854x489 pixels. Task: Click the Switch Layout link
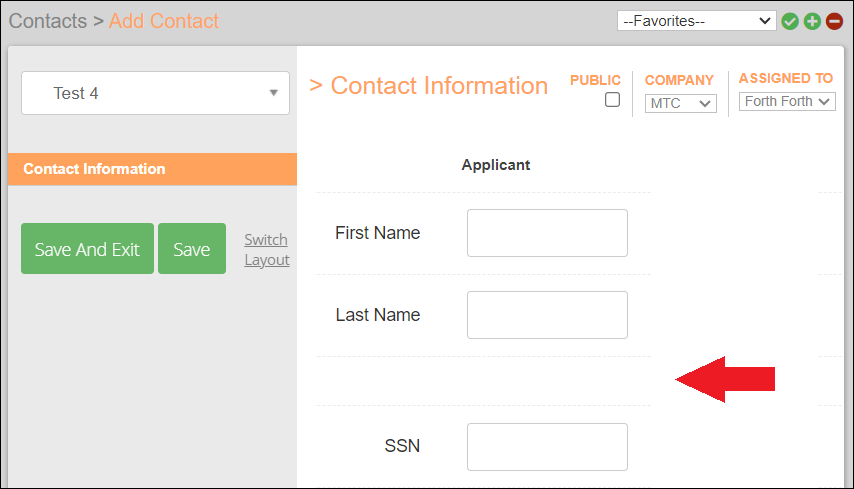pos(266,249)
